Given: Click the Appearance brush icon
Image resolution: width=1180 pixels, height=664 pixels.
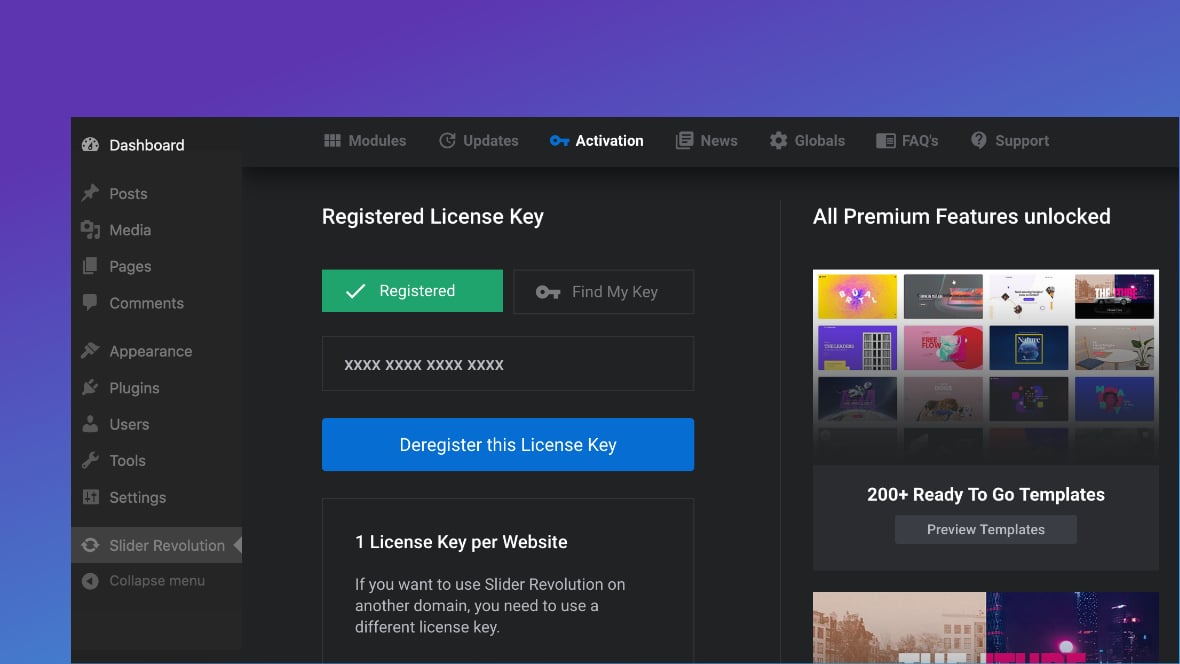Looking at the screenshot, I should coord(90,351).
